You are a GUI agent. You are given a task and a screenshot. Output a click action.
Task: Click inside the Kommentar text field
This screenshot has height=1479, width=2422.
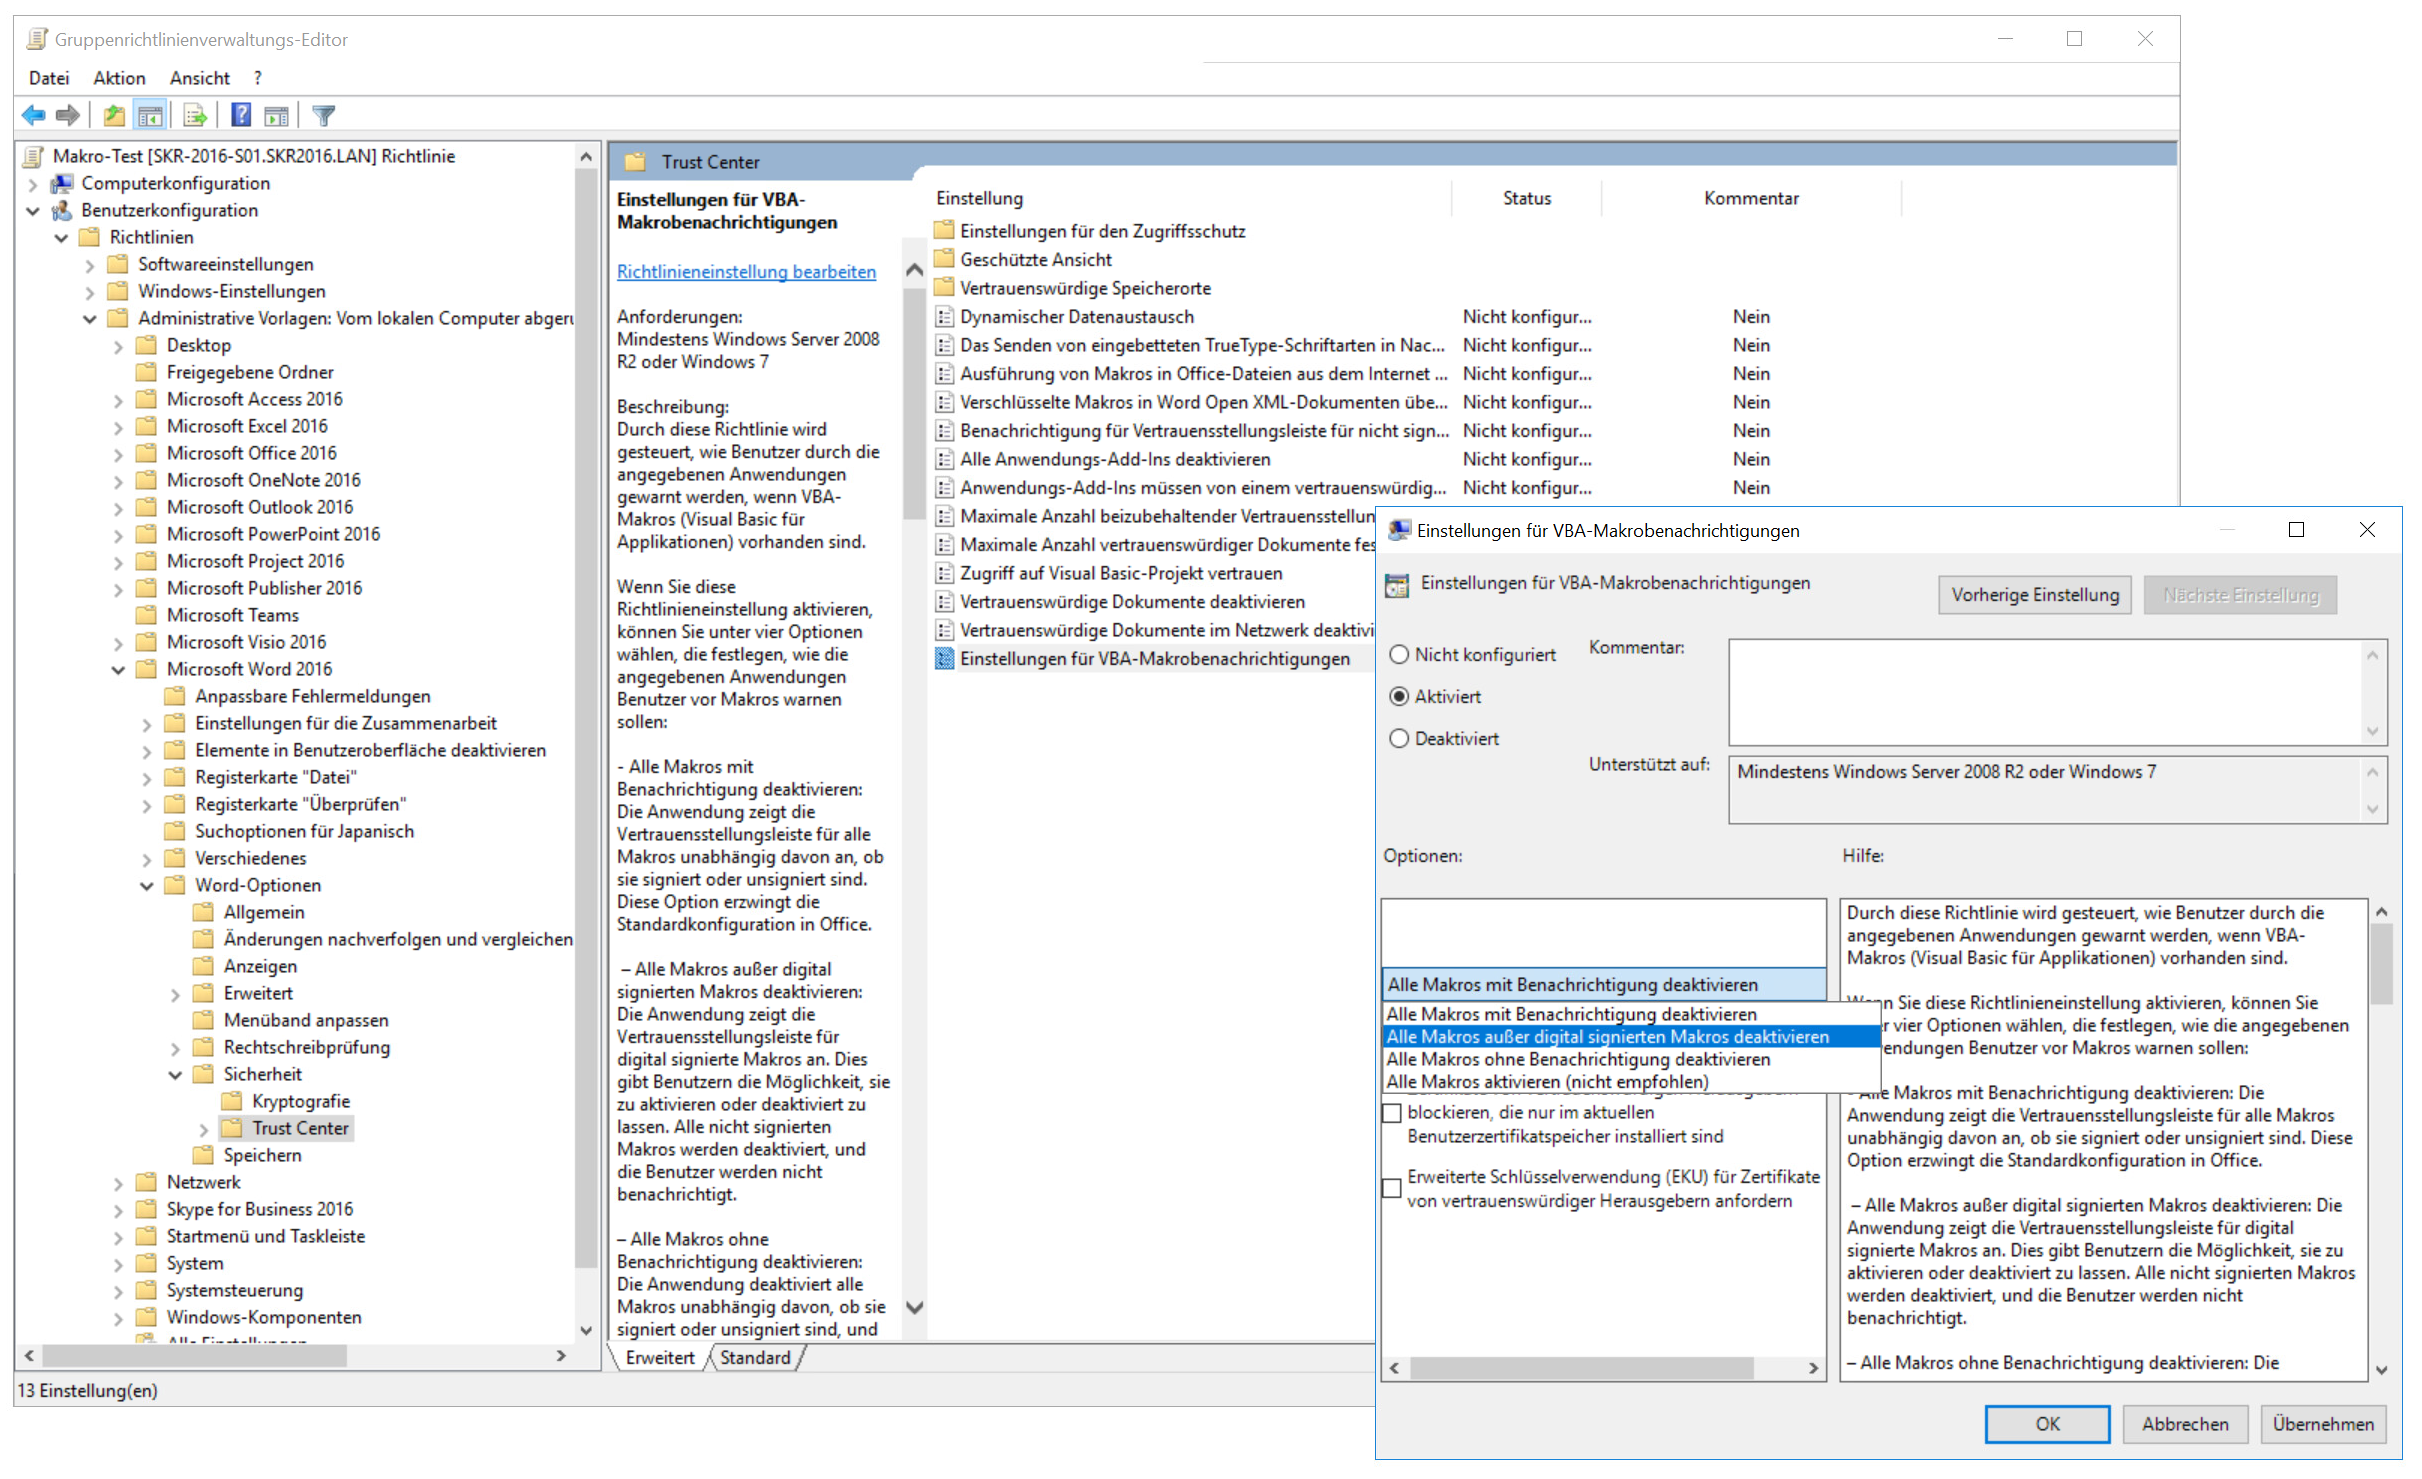tap(2045, 692)
